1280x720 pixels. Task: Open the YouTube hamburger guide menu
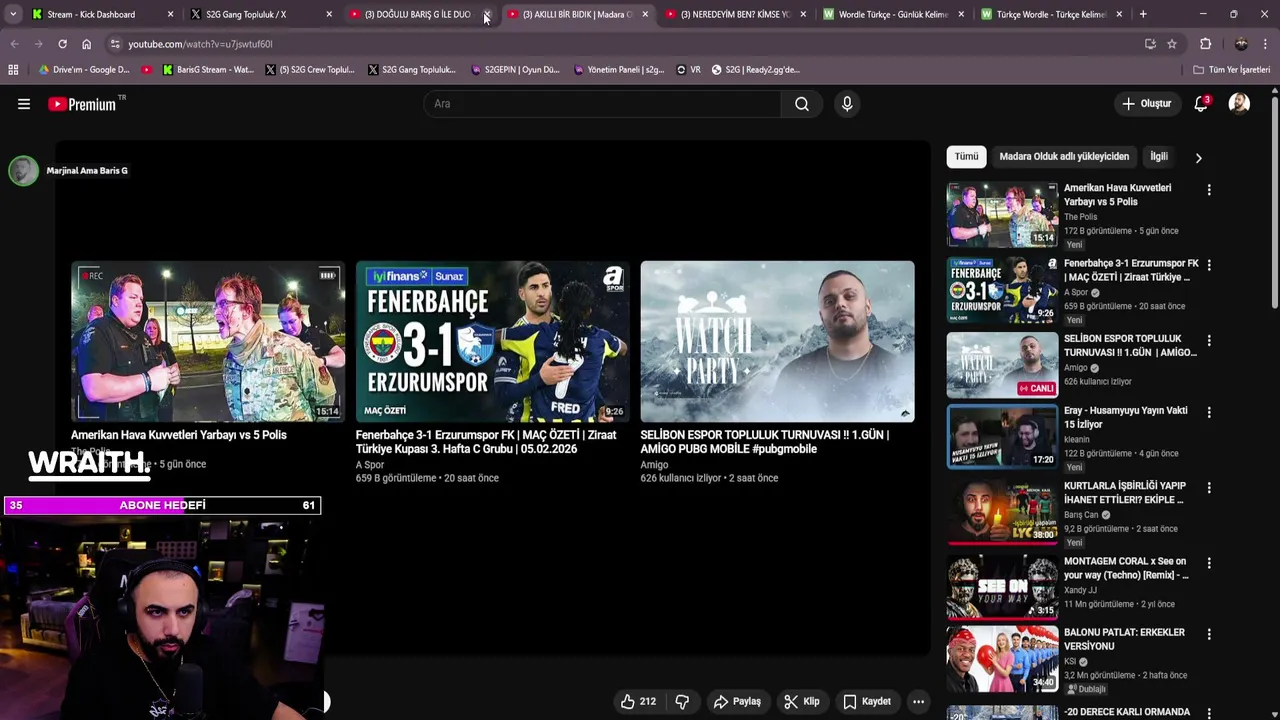[x=24, y=104]
